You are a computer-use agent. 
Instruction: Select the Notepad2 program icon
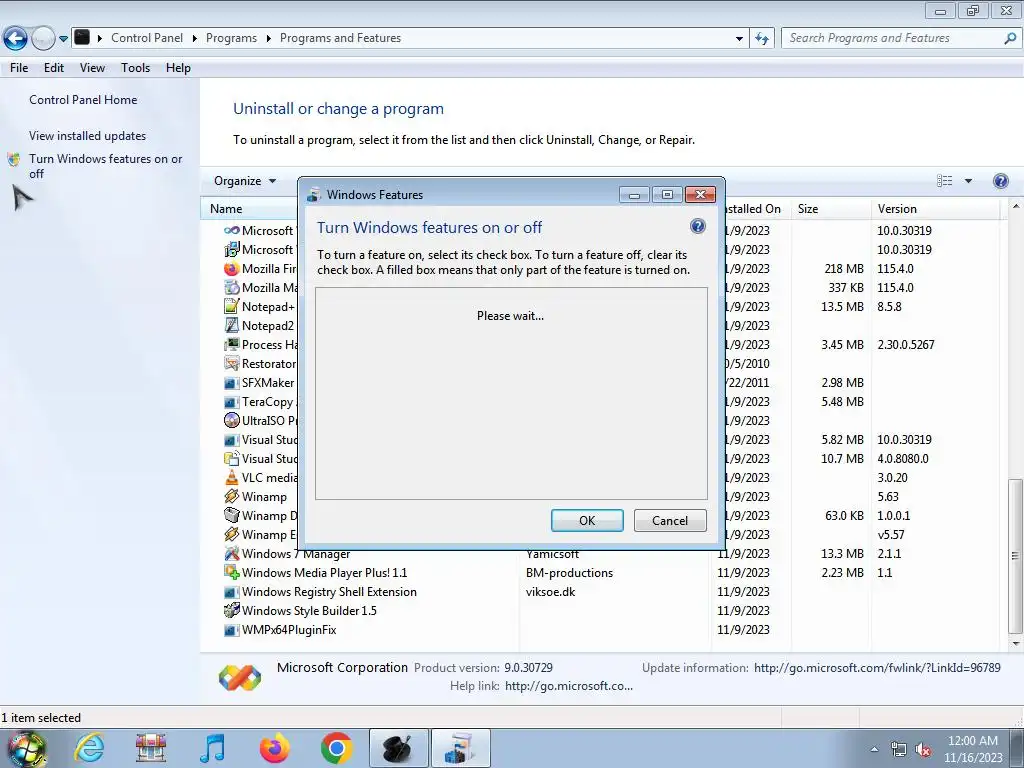point(231,325)
